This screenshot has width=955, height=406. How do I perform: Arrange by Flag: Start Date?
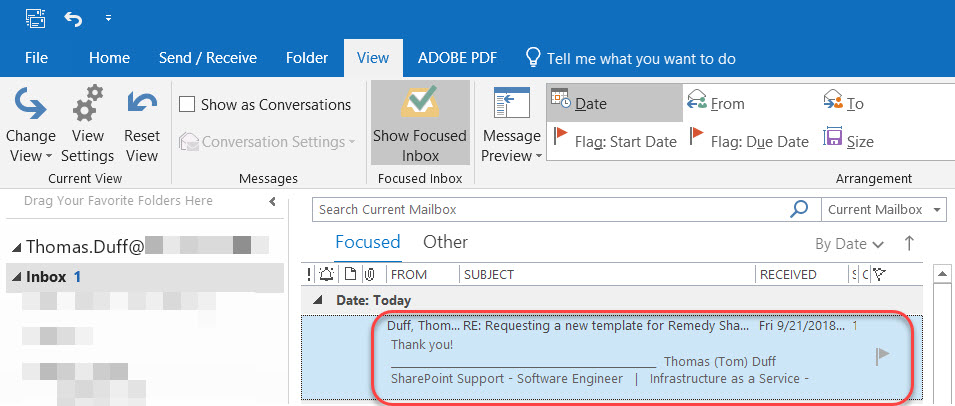coord(615,141)
